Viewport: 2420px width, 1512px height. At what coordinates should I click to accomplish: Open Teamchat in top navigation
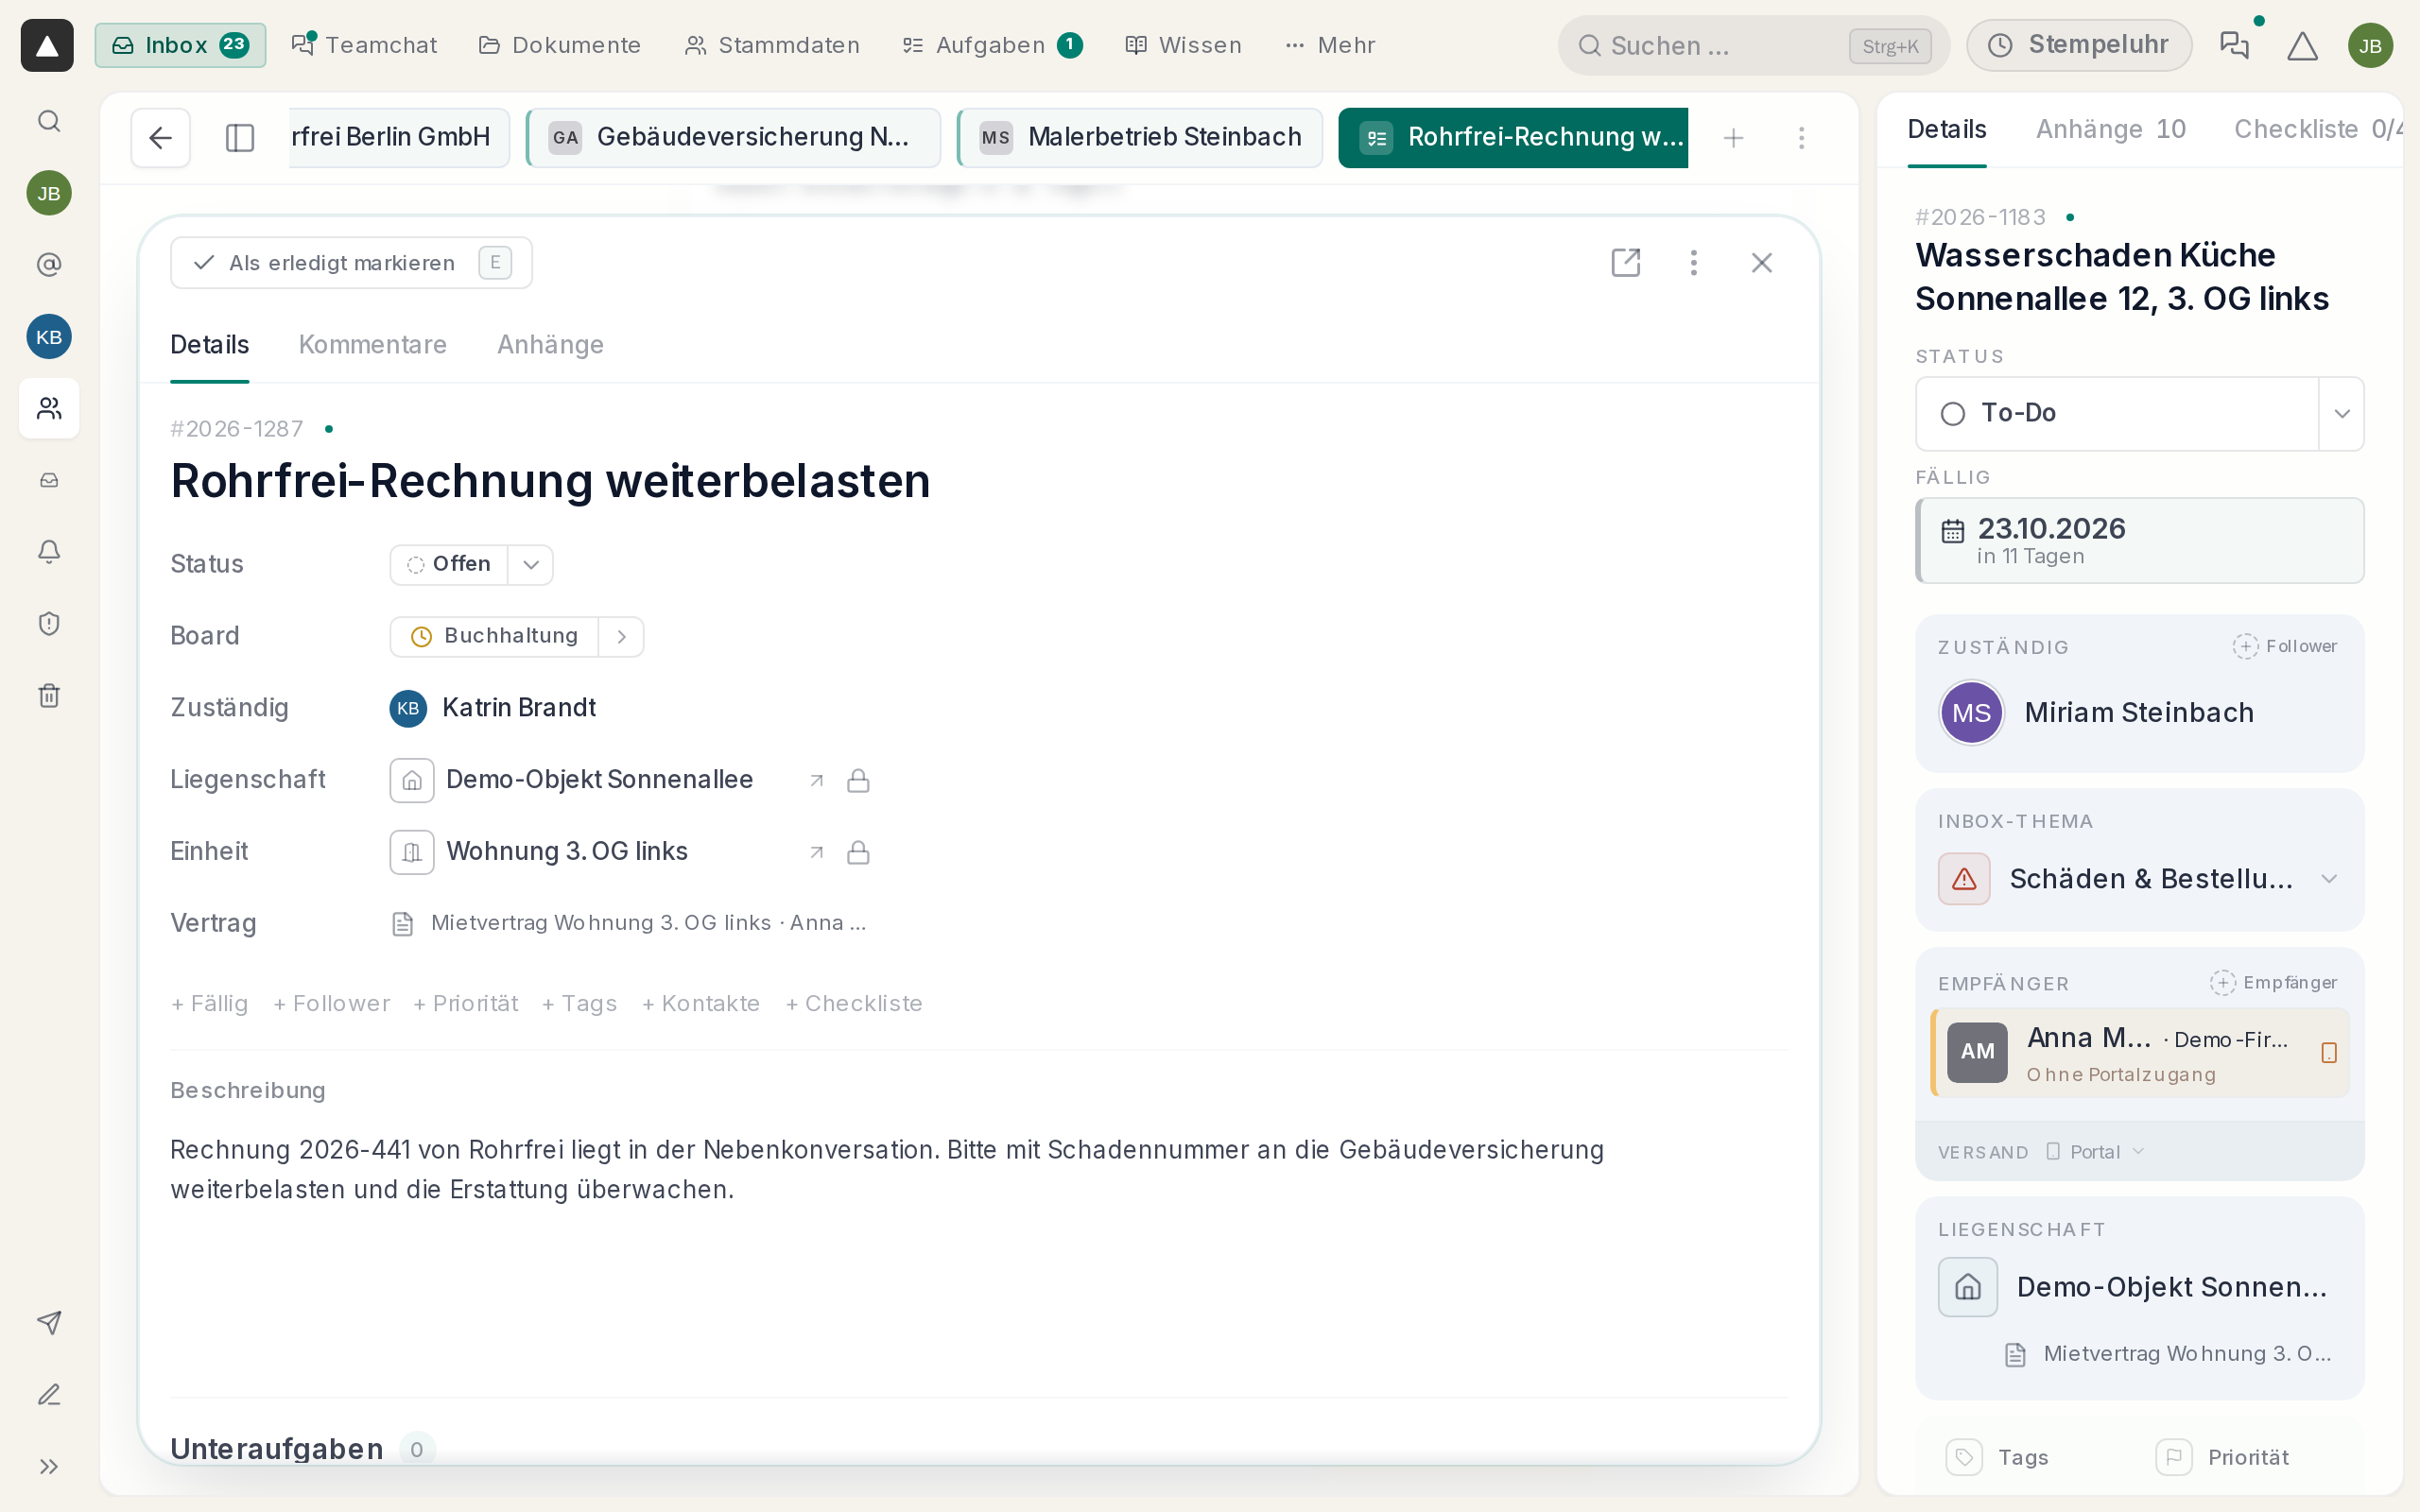click(364, 45)
